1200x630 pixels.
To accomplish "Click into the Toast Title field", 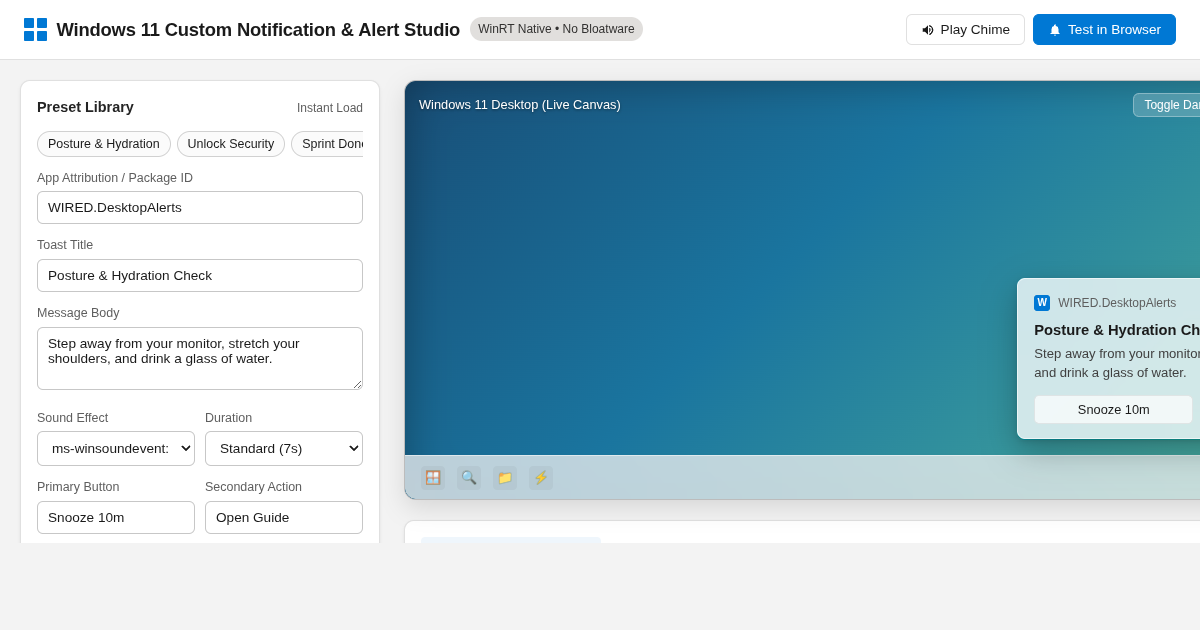I will [200, 275].
